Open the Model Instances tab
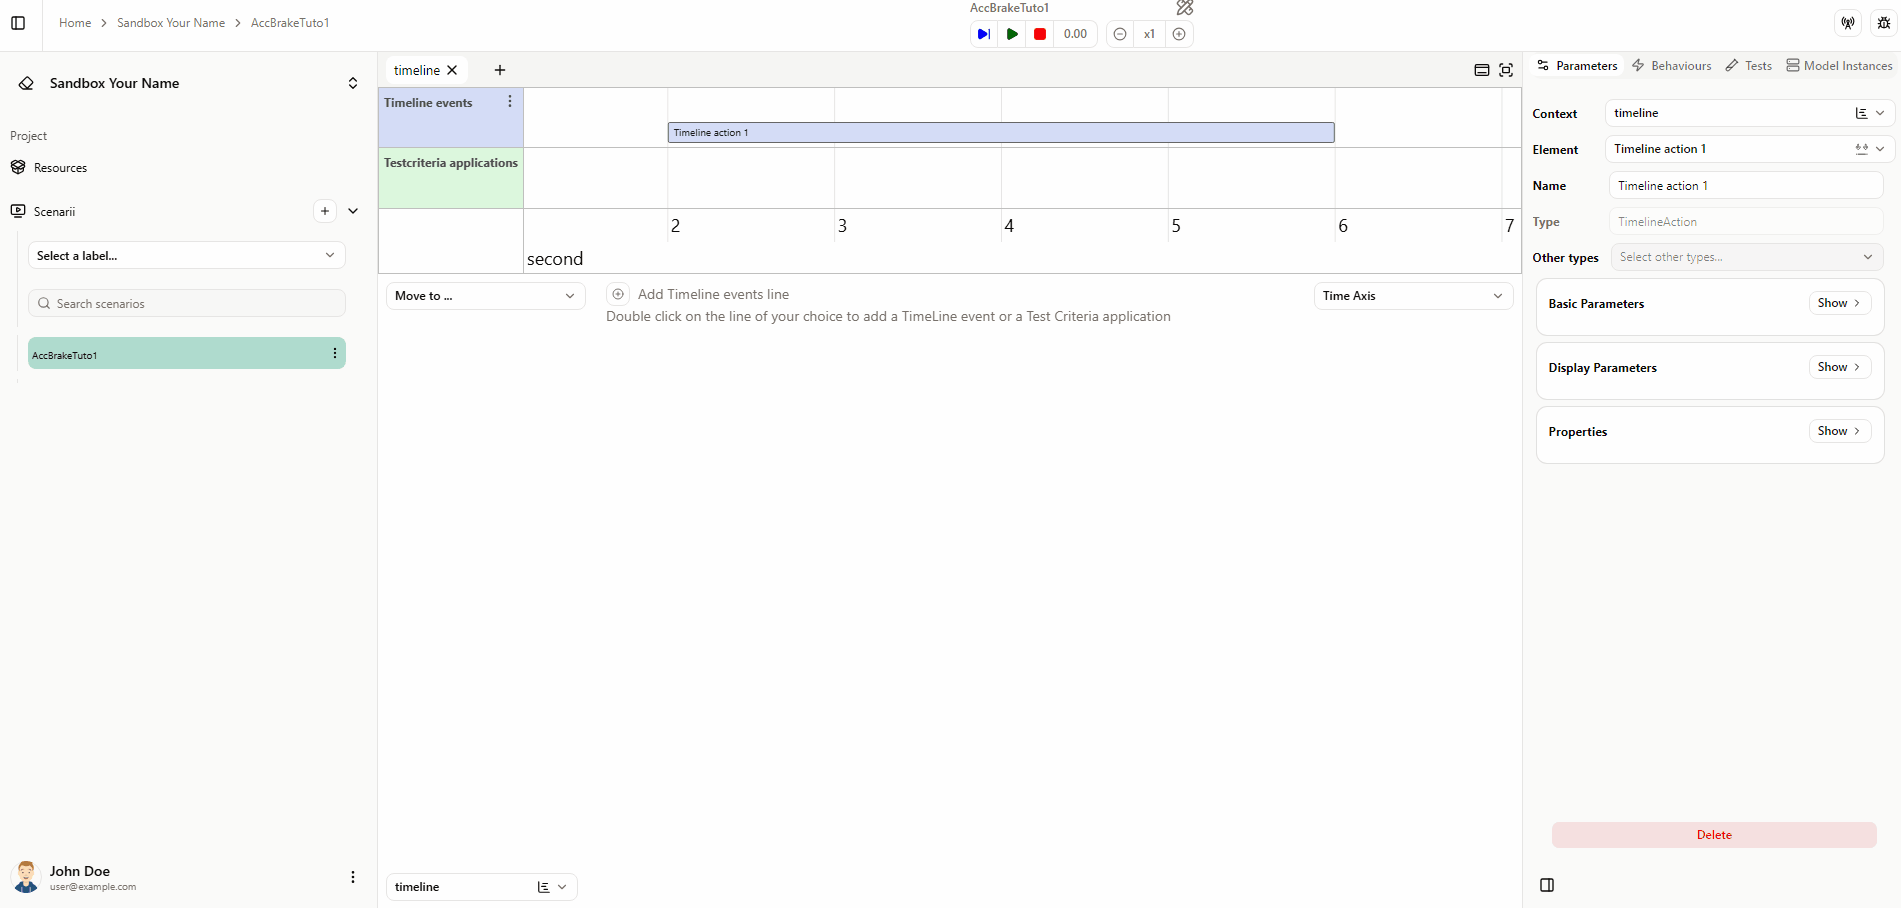 point(1838,65)
